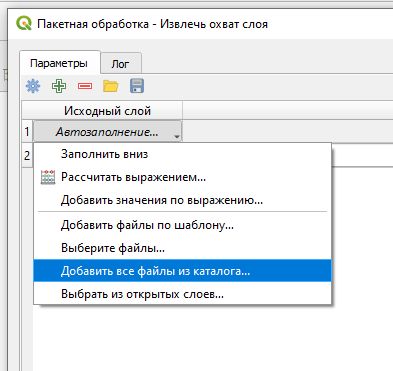The height and width of the screenshot is (371, 393).
Task: Remove a row with red minus icon
Action: point(85,86)
